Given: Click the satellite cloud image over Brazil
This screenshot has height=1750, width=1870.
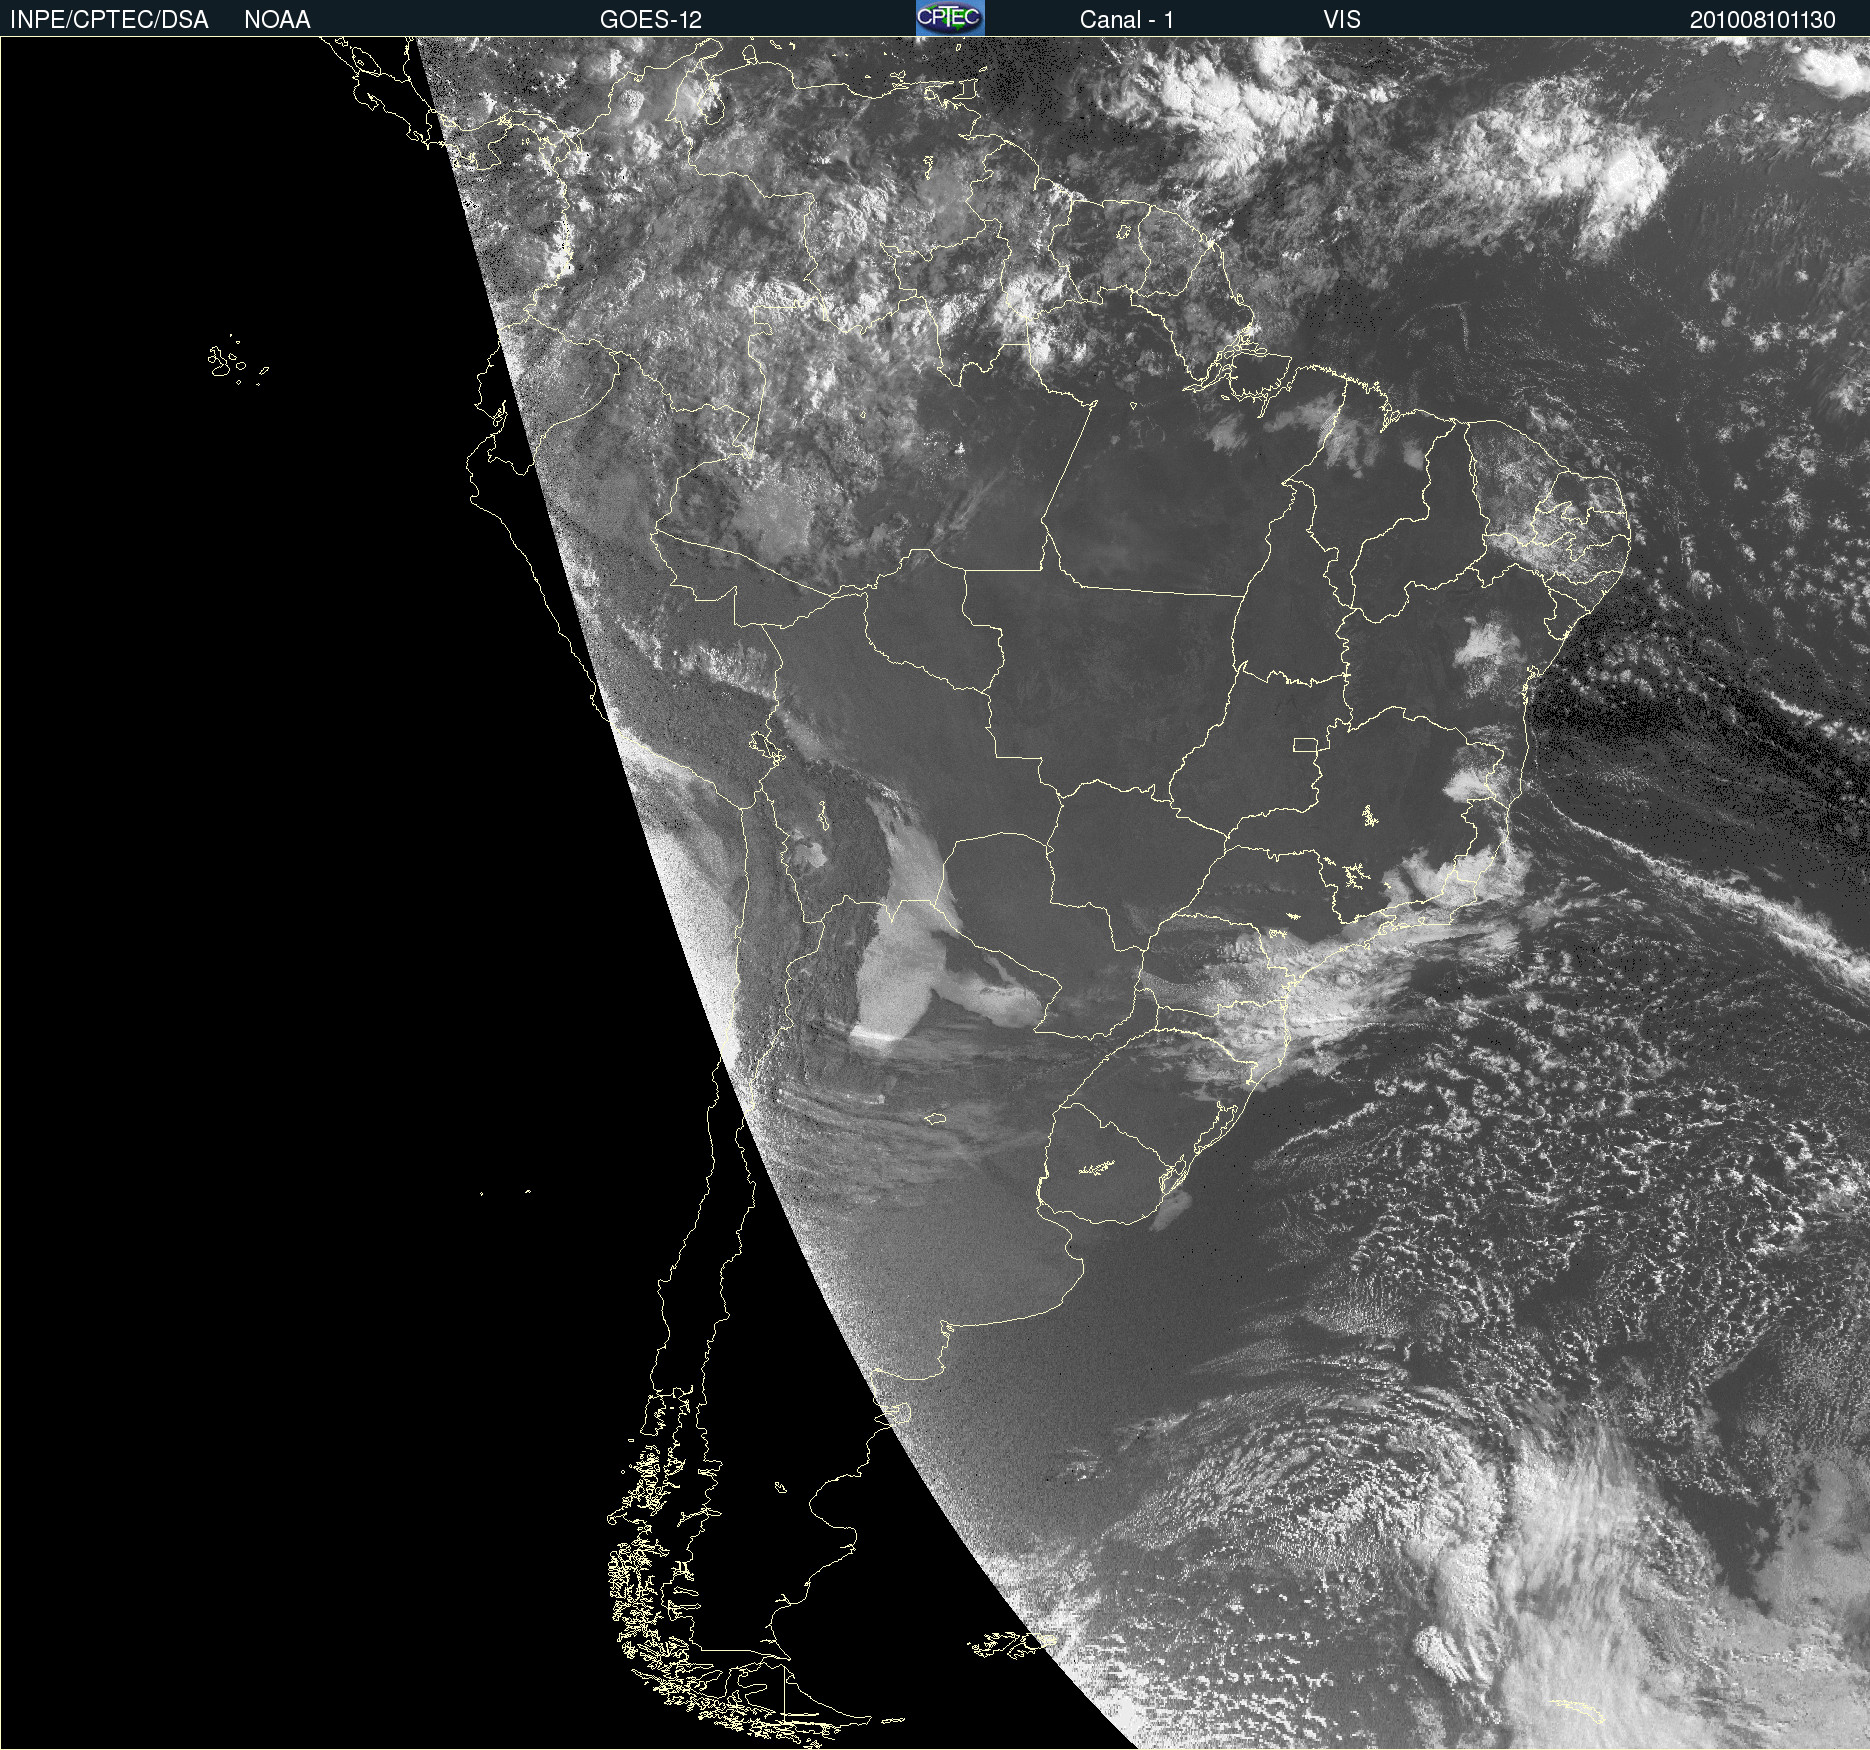Looking at the screenshot, I should [935, 893].
